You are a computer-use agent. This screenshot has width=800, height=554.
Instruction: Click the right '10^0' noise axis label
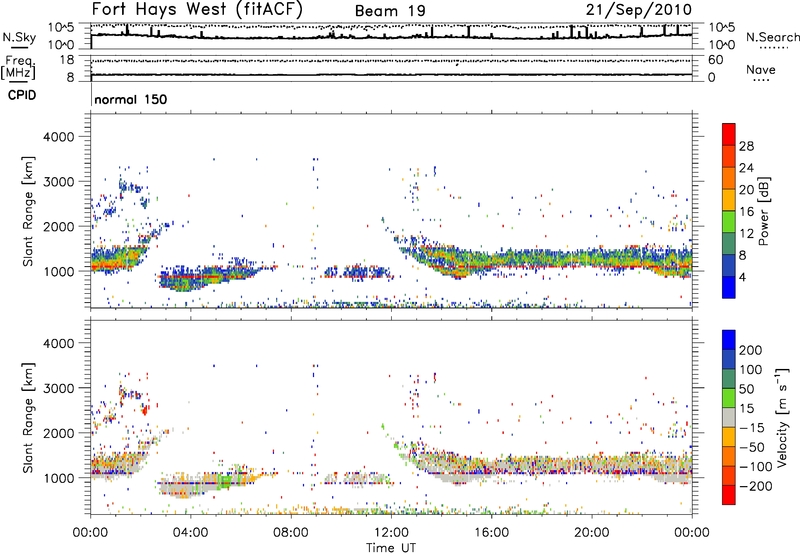coord(722,45)
